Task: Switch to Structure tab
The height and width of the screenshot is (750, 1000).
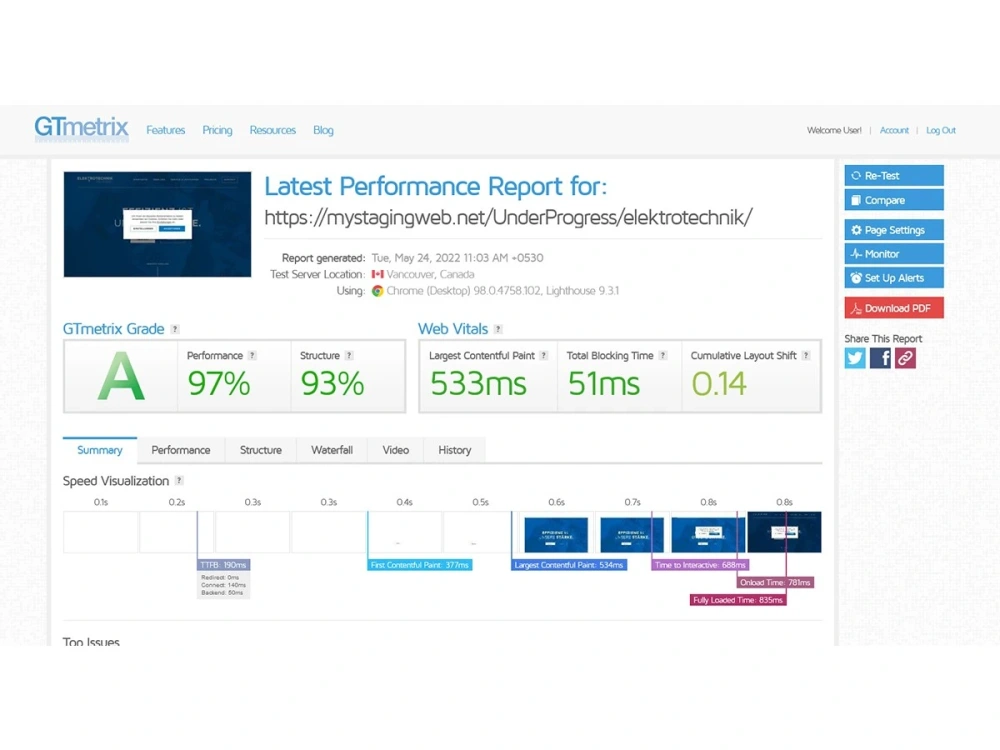Action: pyautogui.click(x=261, y=450)
